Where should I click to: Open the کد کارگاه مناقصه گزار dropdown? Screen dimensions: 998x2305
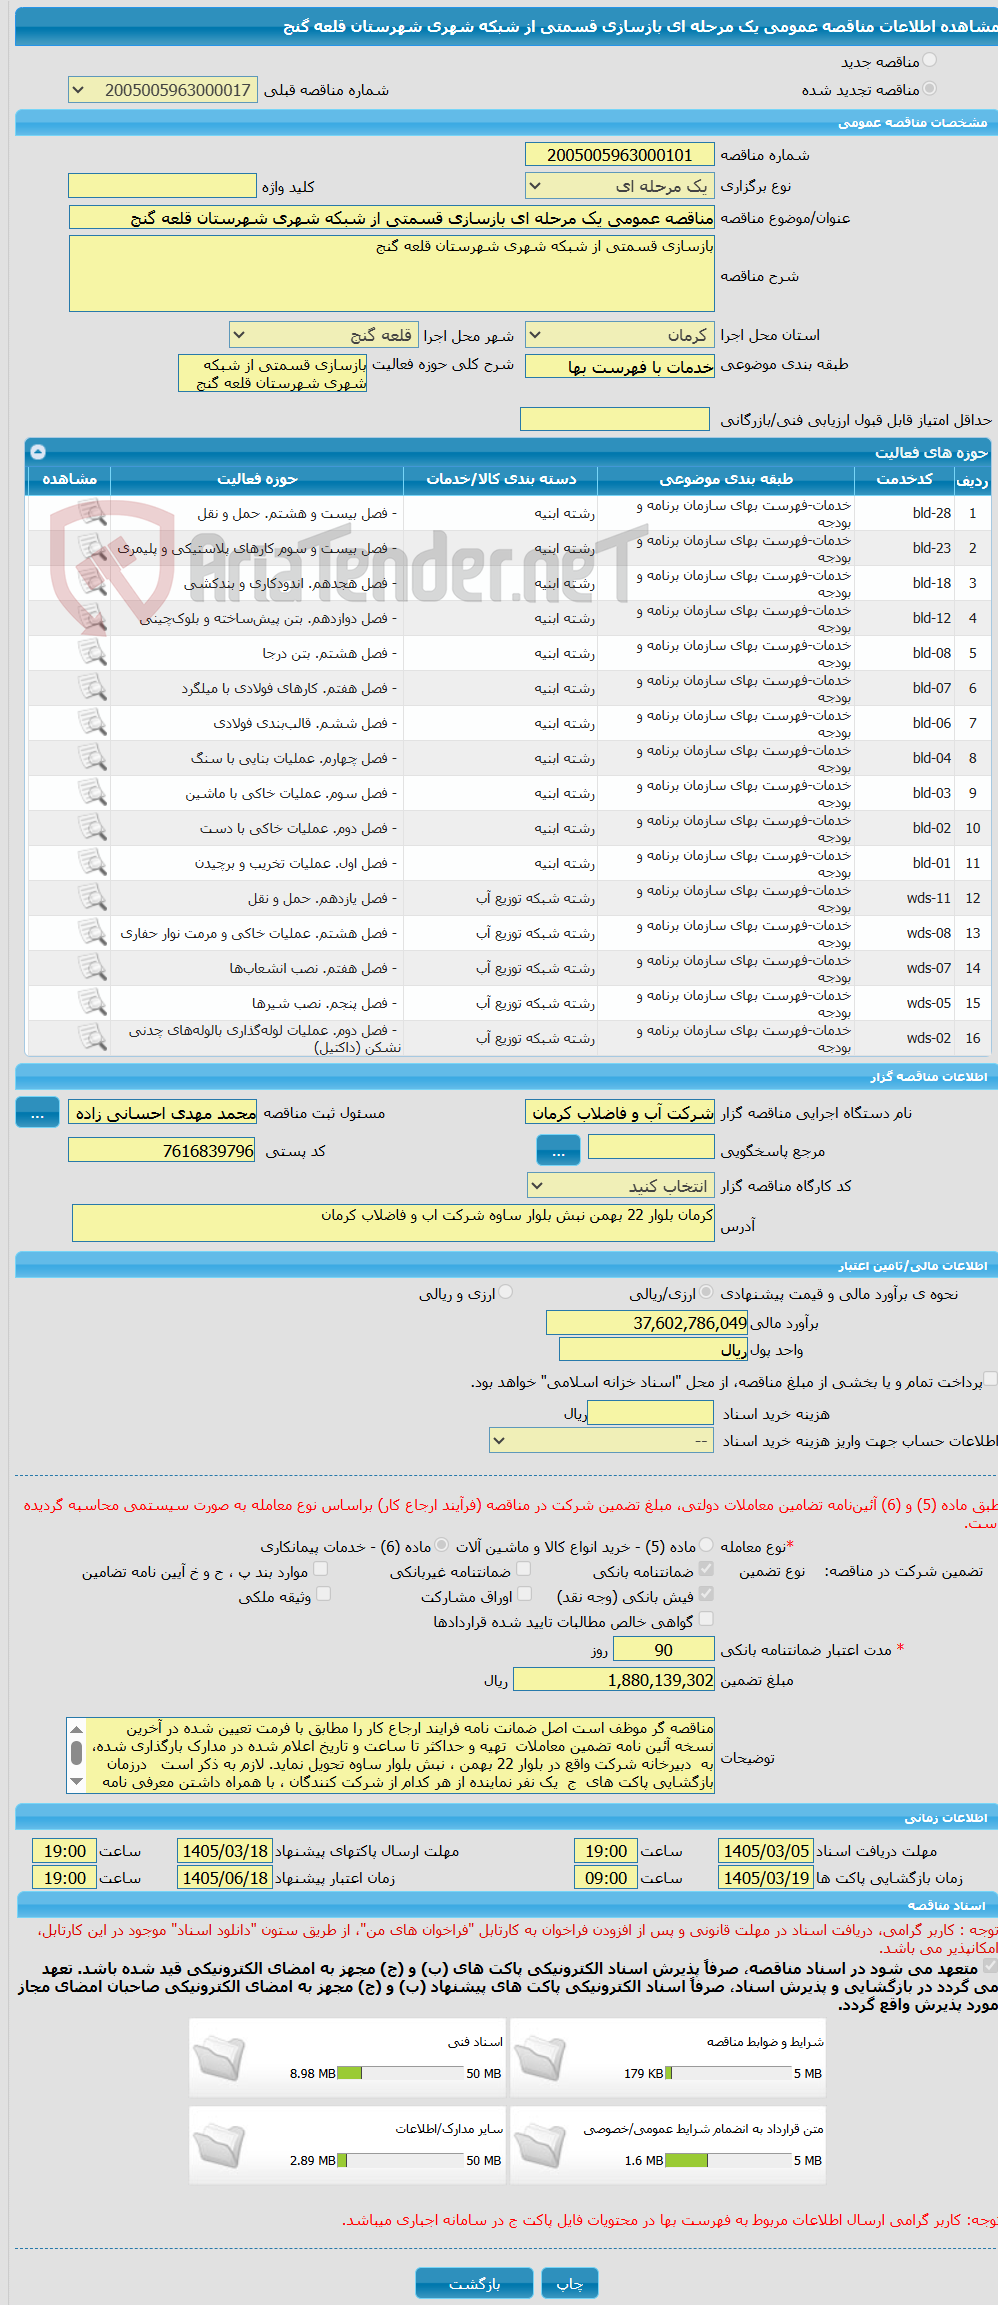pos(621,1186)
